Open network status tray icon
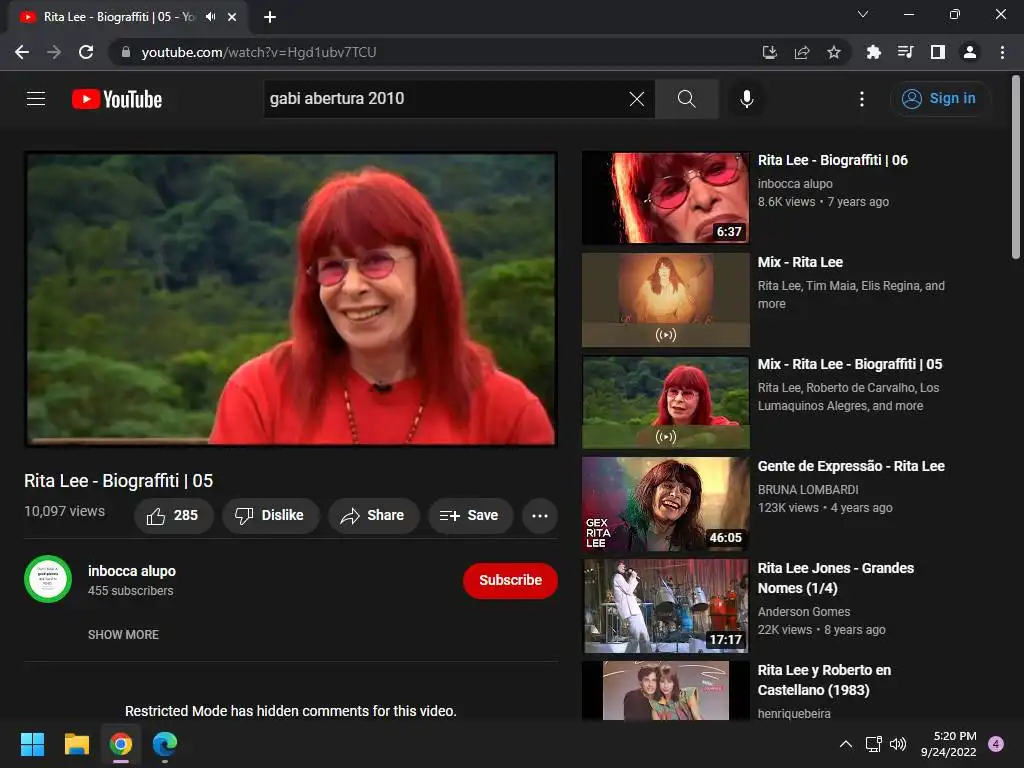Viewport: 1024px width, 768px height. (x=874, y=744)
